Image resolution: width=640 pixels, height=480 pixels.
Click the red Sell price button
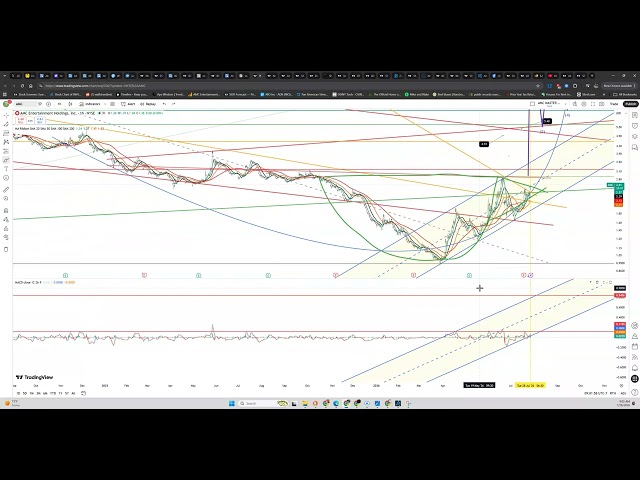[20, 120]
